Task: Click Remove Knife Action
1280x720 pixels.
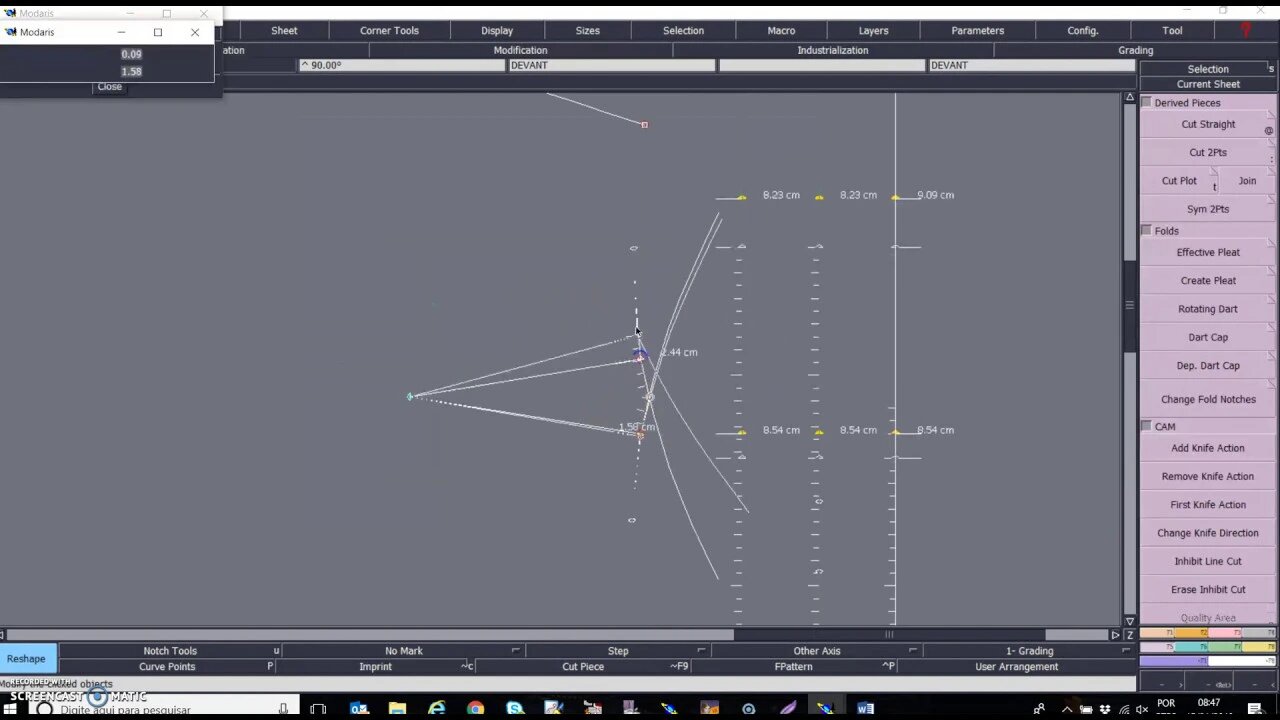Action: tap(1208, 476)
